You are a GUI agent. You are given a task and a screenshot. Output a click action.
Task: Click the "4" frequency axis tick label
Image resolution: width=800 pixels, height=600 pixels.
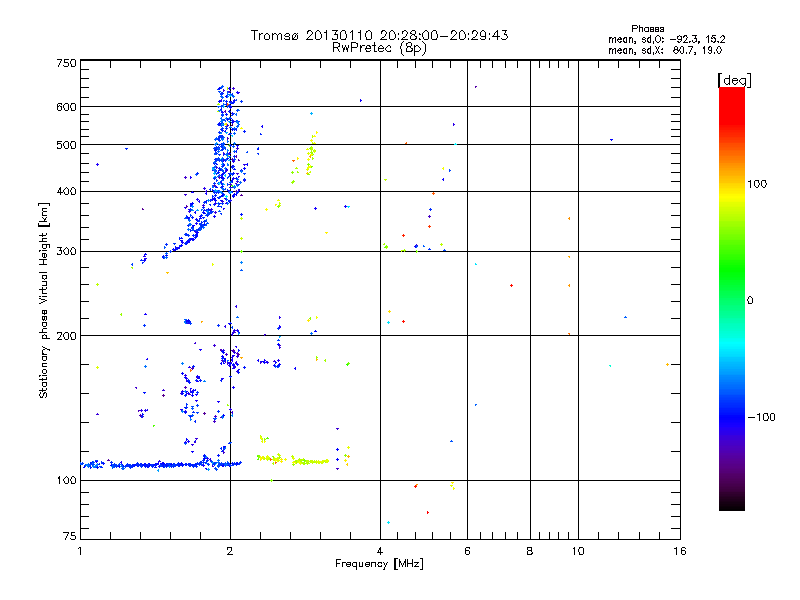pyautogui.click(x=380, y=551)
